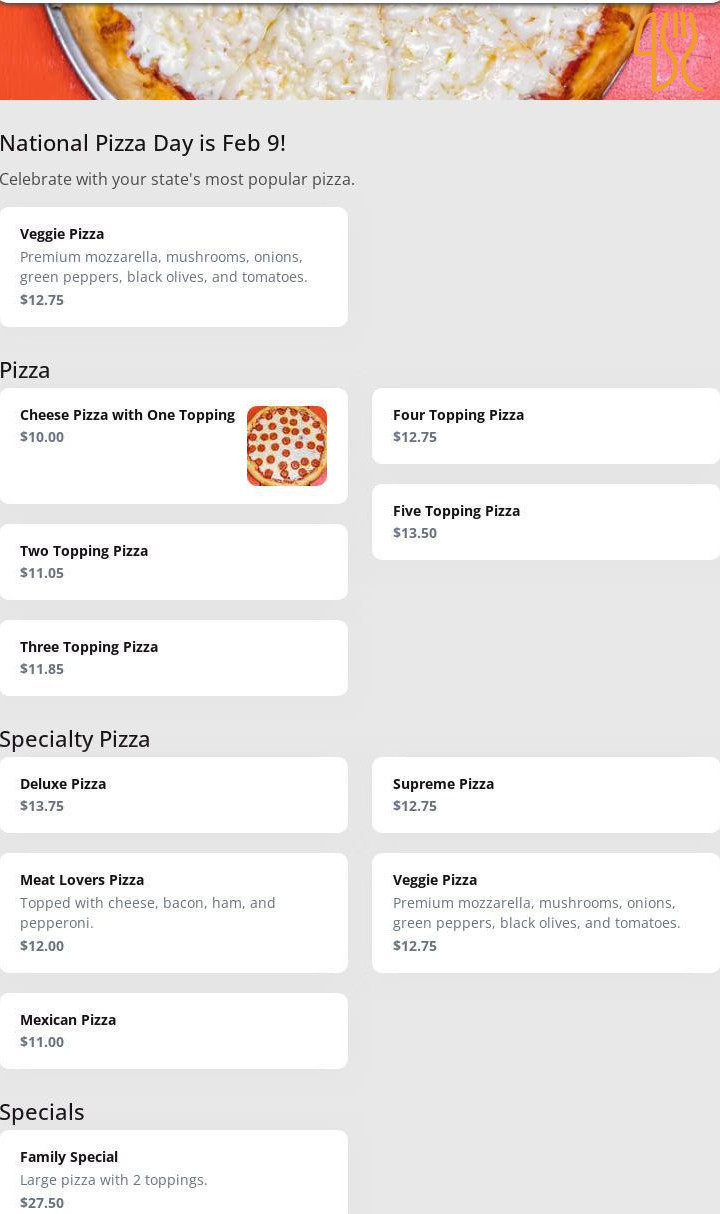
Task: Click the Specials section heading
Action: click(x=42, y=1112)
